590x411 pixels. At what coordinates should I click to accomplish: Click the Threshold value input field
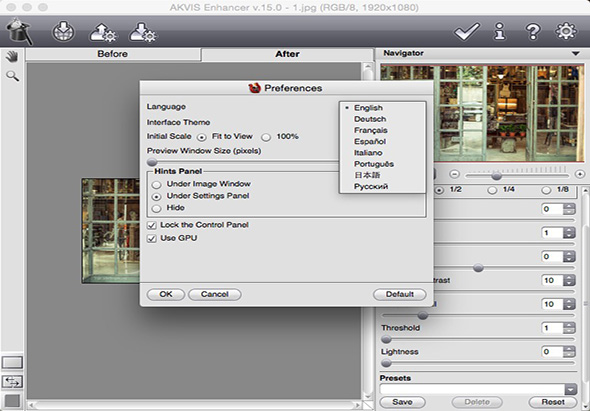pyautogui.click(x=552, y=328)
